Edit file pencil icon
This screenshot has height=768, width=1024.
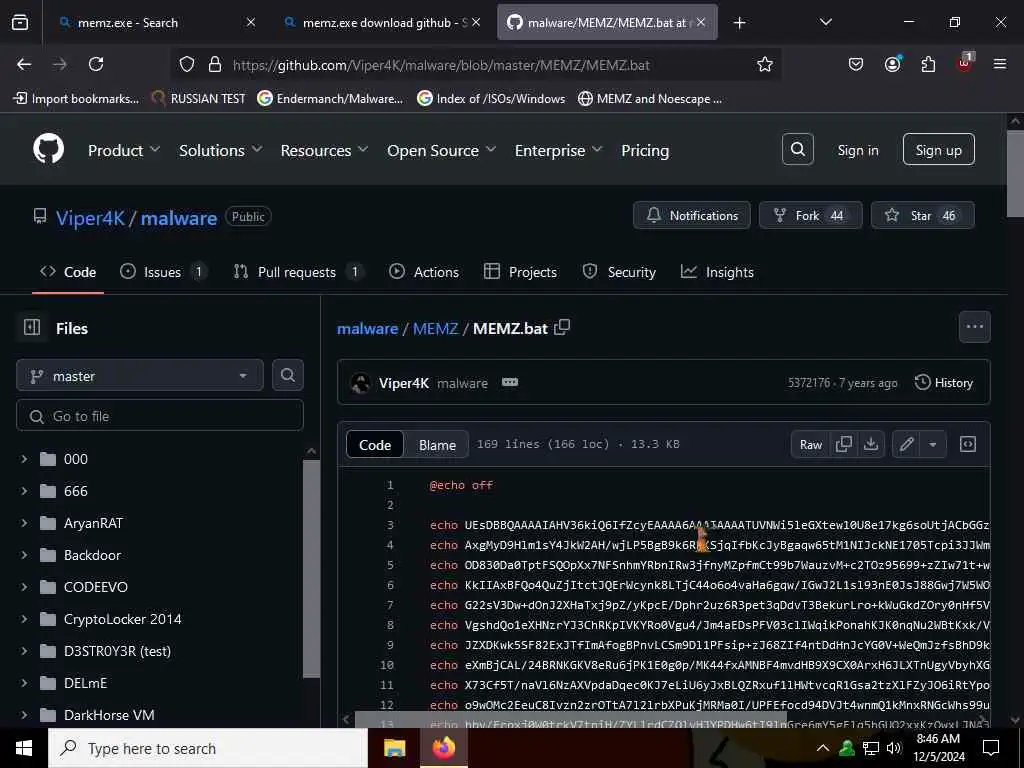point(906,444)
